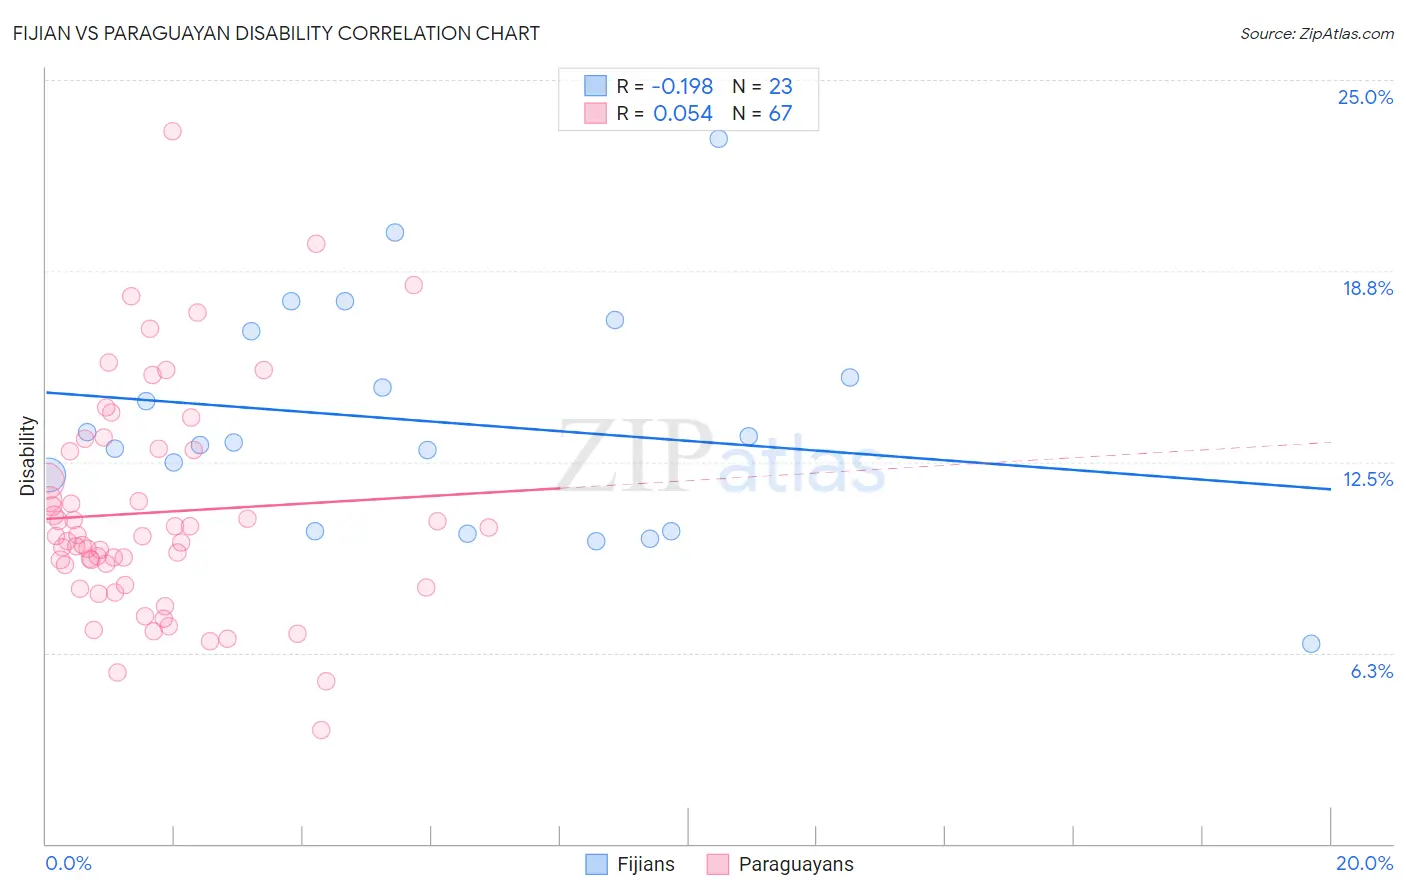
Task: Click the Source: ZipAtlas.com text
Action: click(x=1317, y=34)
